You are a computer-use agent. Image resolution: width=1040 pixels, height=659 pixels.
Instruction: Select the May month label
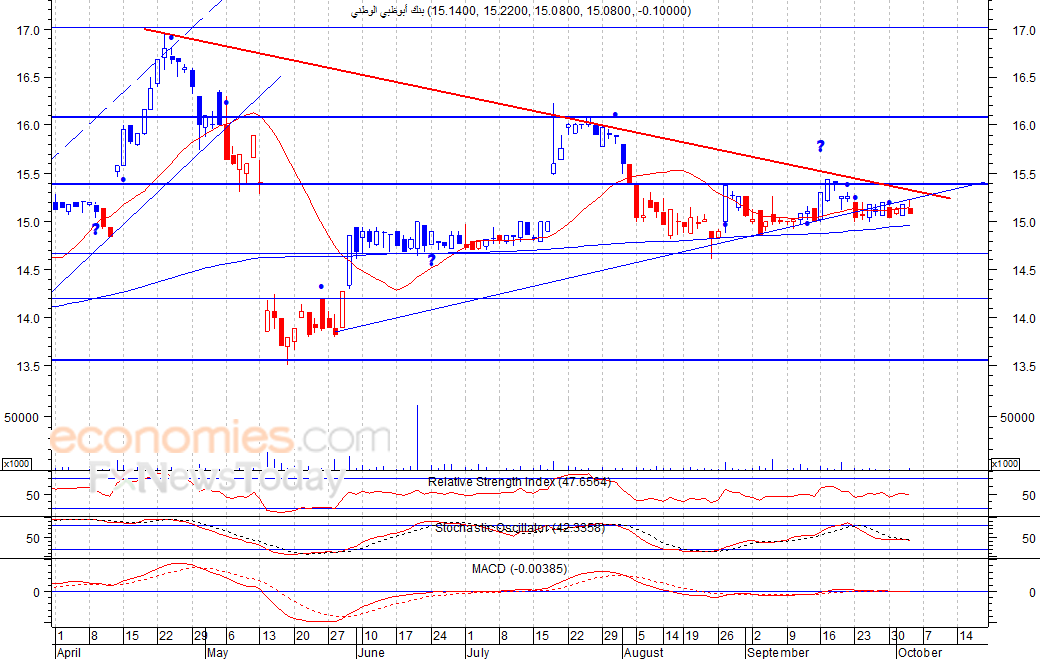217,652
